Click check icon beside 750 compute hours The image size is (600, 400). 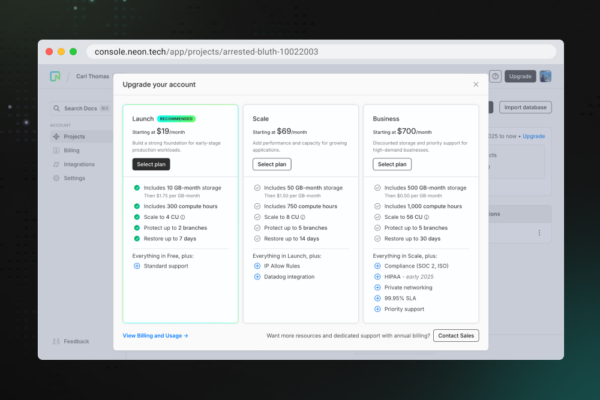(x=257, y=206)
